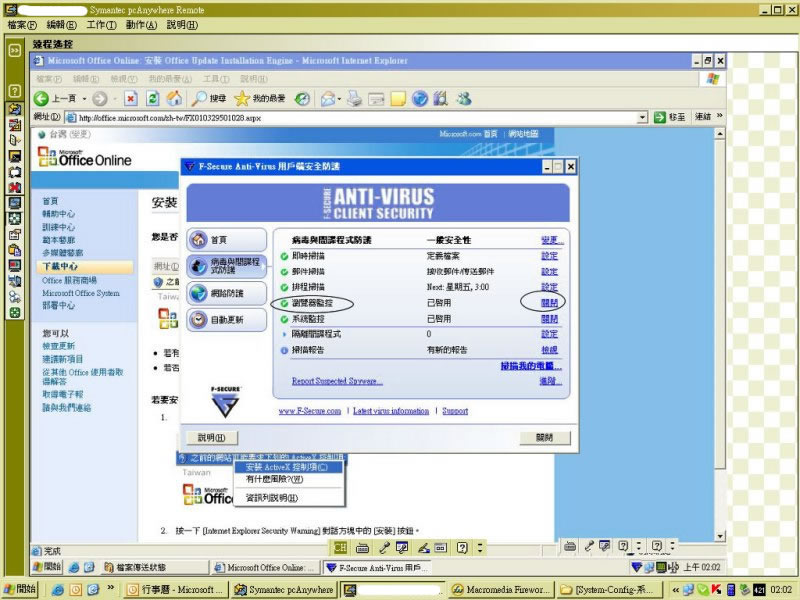Open Report Suspected Spyware link

[x=337, y=381]
